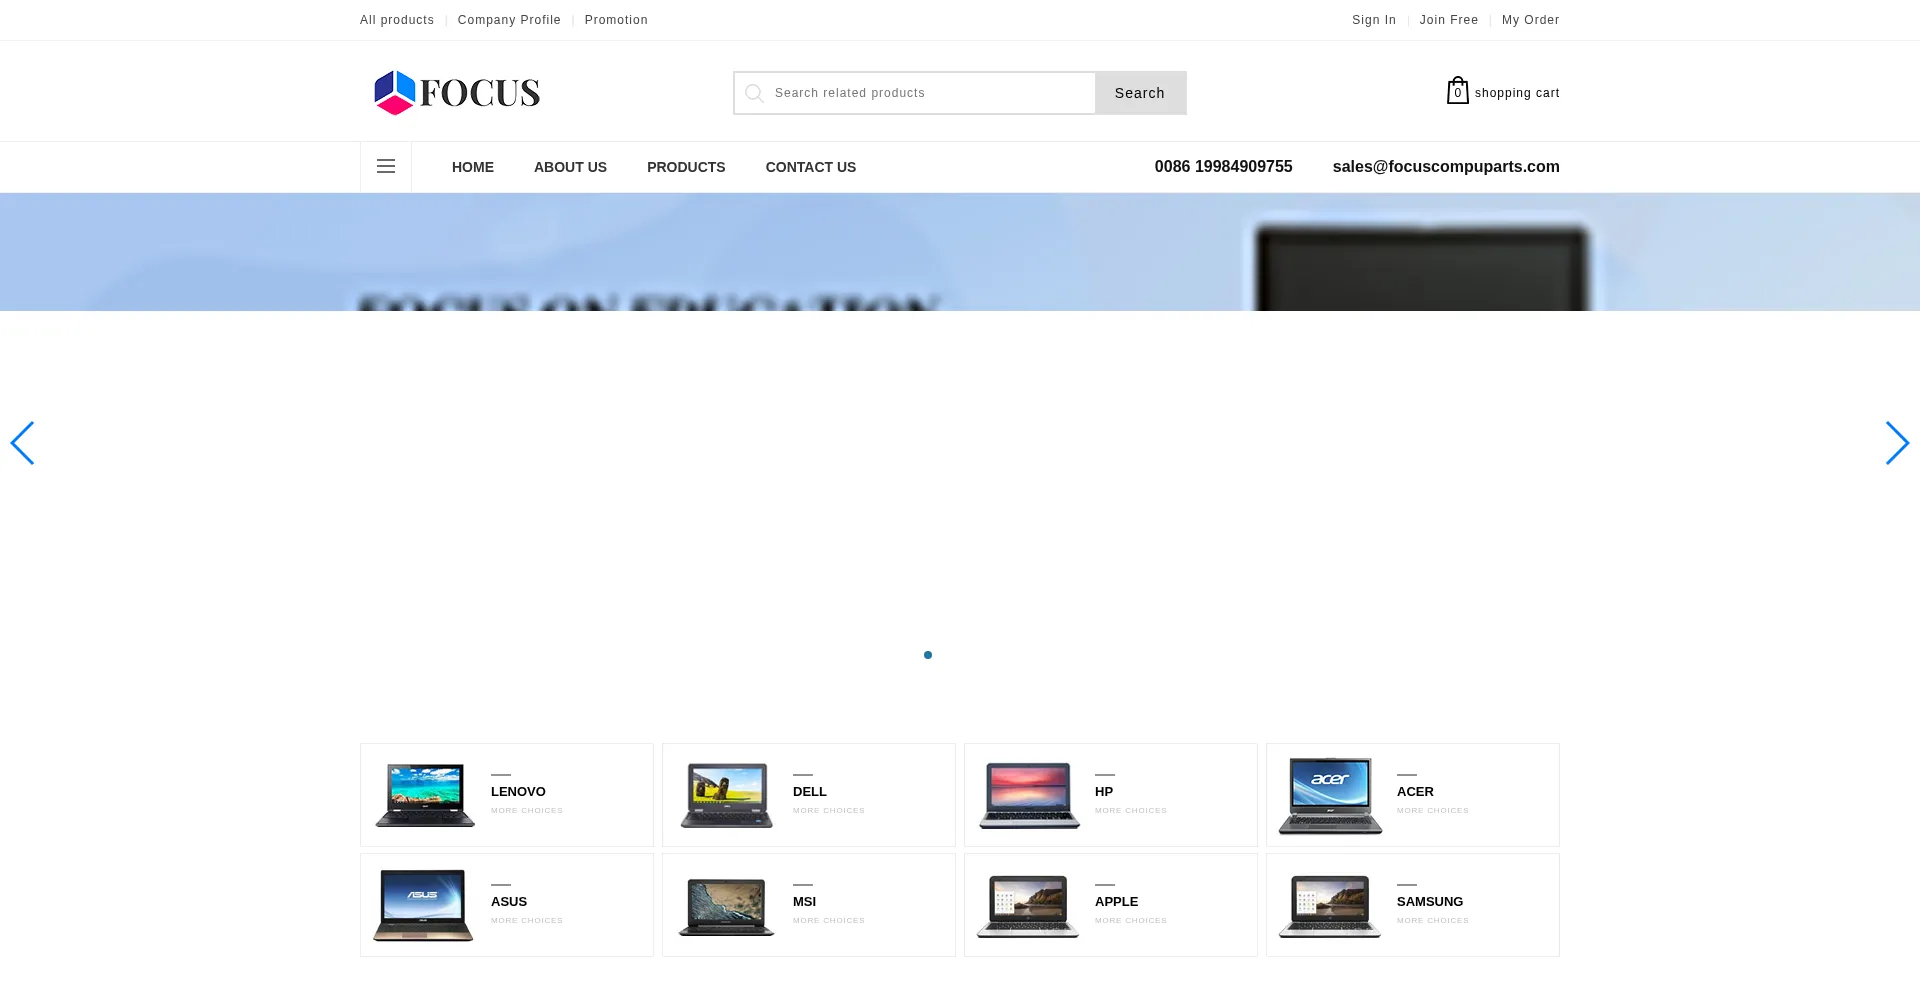Advance to next banner slide arrow
The image size is (1920, 993).
coord(1896,443)
